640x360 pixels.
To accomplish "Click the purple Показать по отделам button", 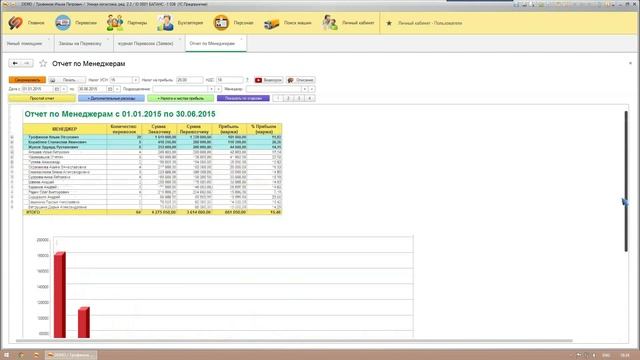I will (x=243, y=98).
